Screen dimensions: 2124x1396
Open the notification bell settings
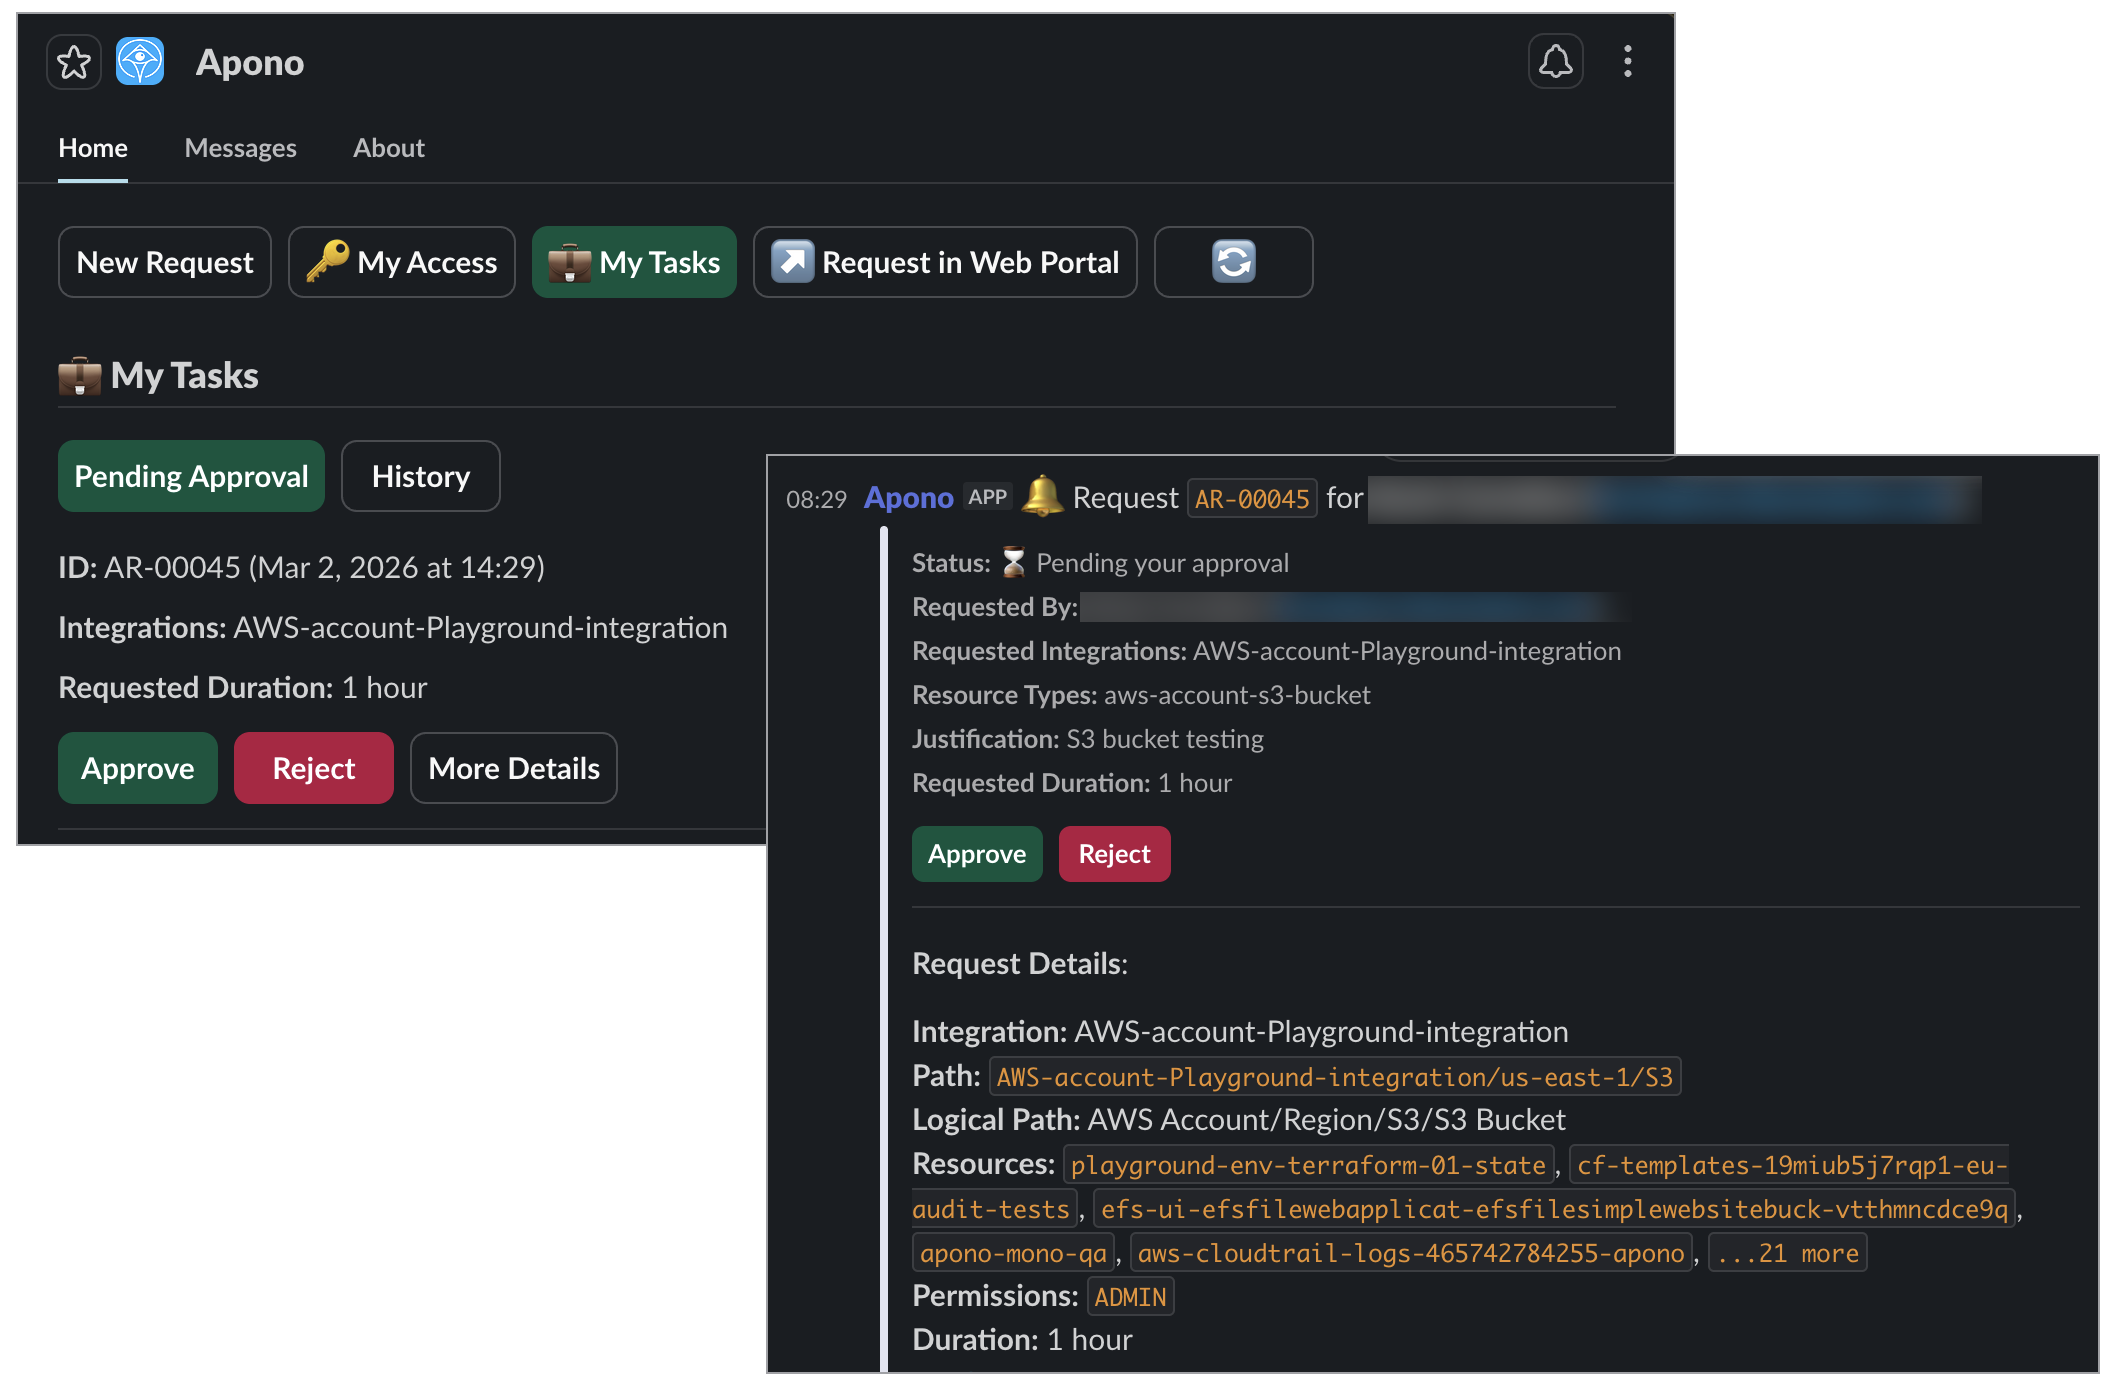tap(1555, 62)
